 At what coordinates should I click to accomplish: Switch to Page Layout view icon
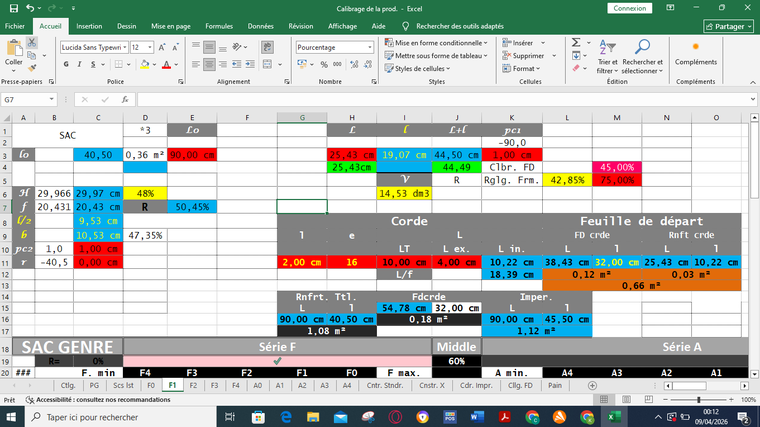coord(626,399)
